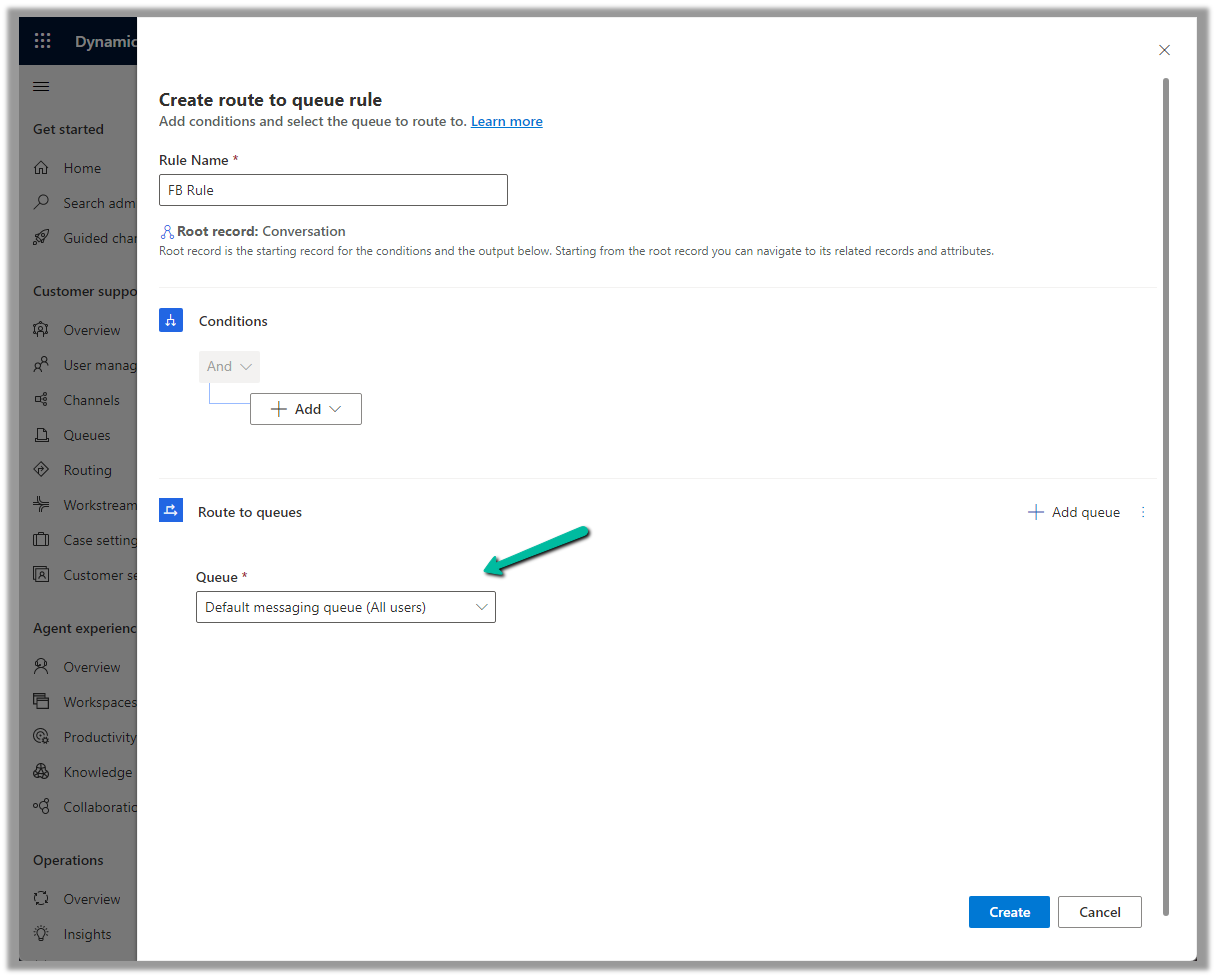This screenshot has width=1216, height=978.
Task: Expand the And operator dropdown
Action: tap(229, 367)
